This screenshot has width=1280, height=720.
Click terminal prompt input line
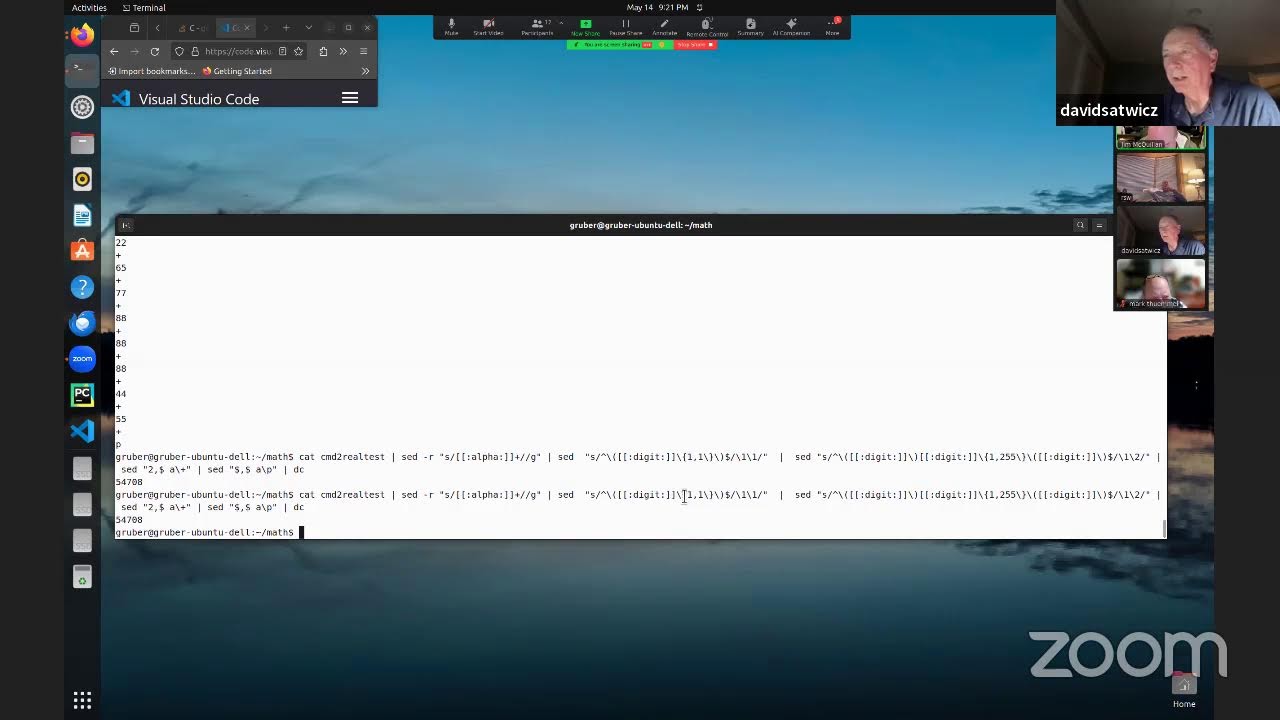tap(640, 532)
